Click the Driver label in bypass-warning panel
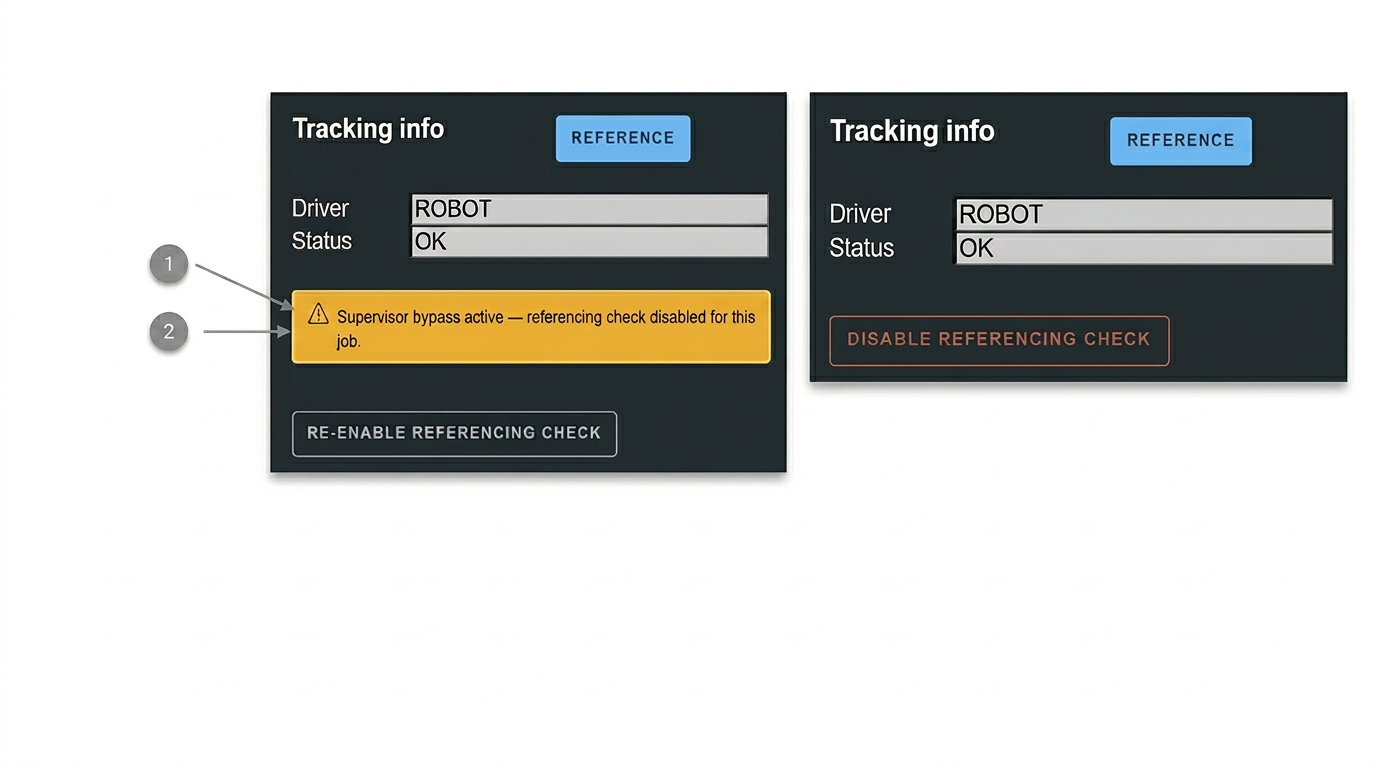This screenshot has width=1376, height=768. (320, 209)
